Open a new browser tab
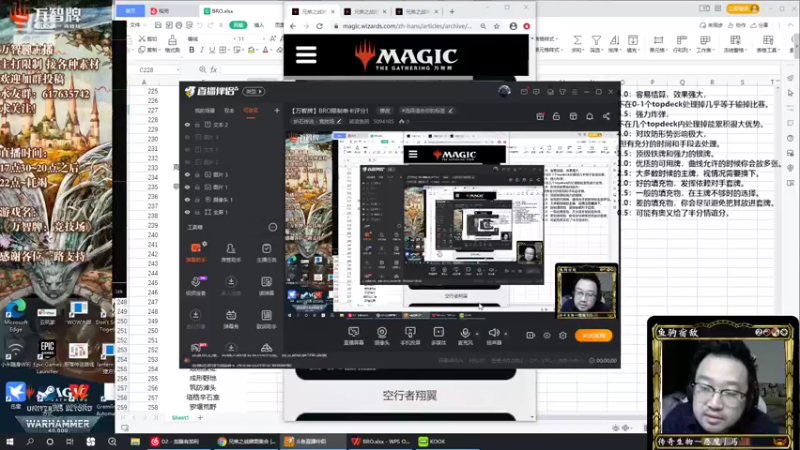The height and width of the screenshot is (450, 800). pos(452,11)
